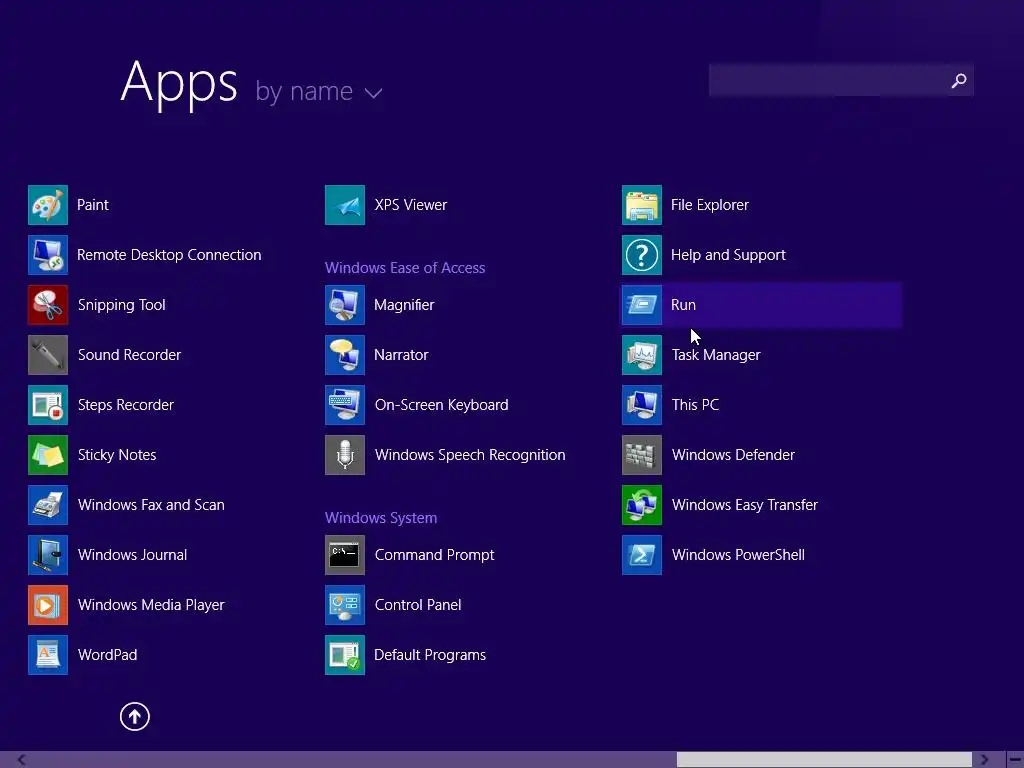Click the 'Sound Recorder' label
The width and height of the screenshot is (1024, 768).
tap(129, 355)
